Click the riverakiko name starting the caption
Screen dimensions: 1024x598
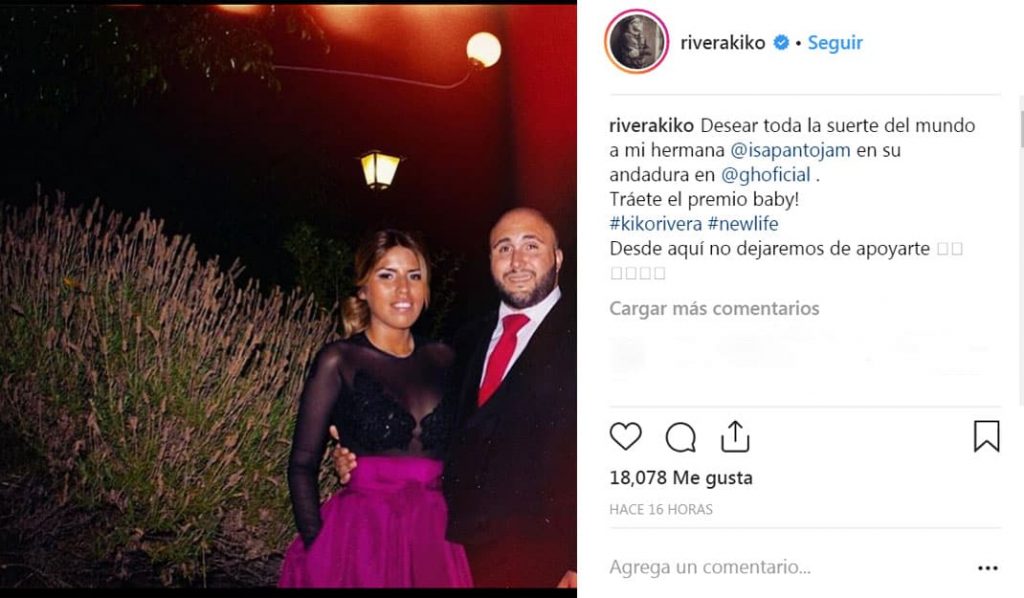(651, 125)
